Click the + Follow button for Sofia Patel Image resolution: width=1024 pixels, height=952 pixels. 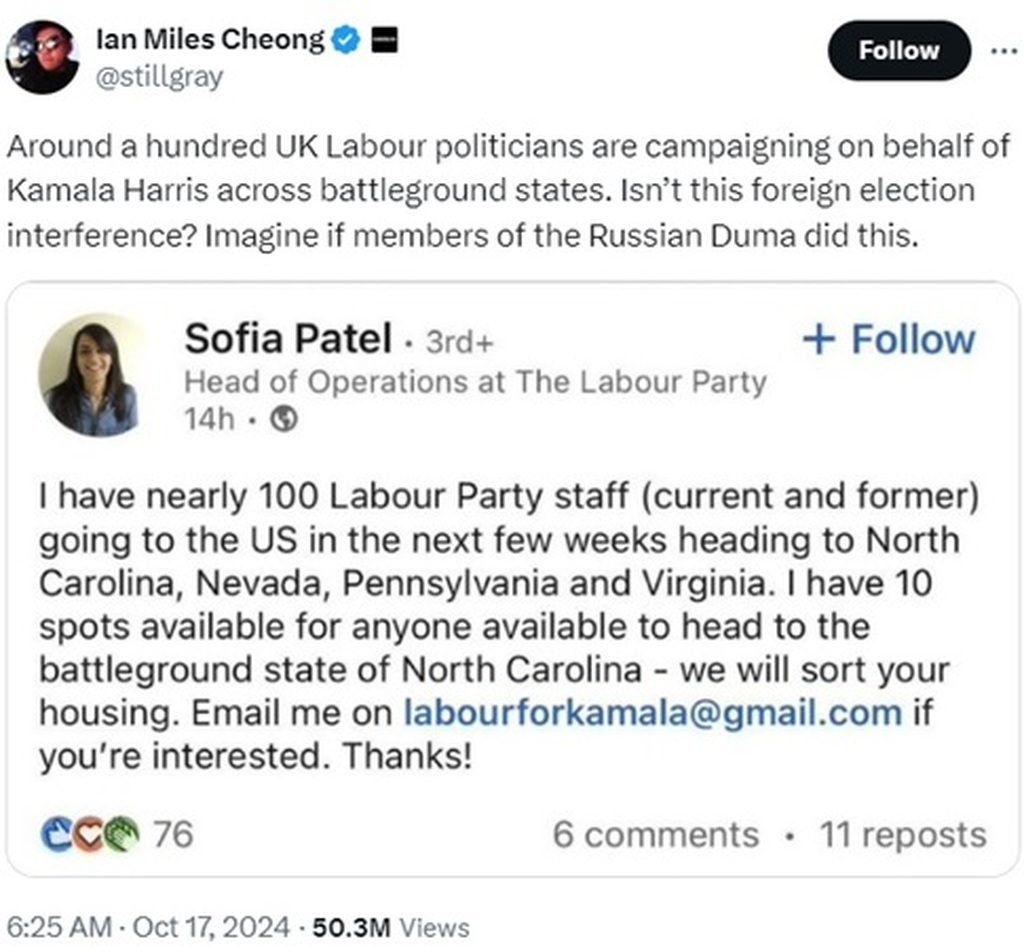tap(888, 339)
